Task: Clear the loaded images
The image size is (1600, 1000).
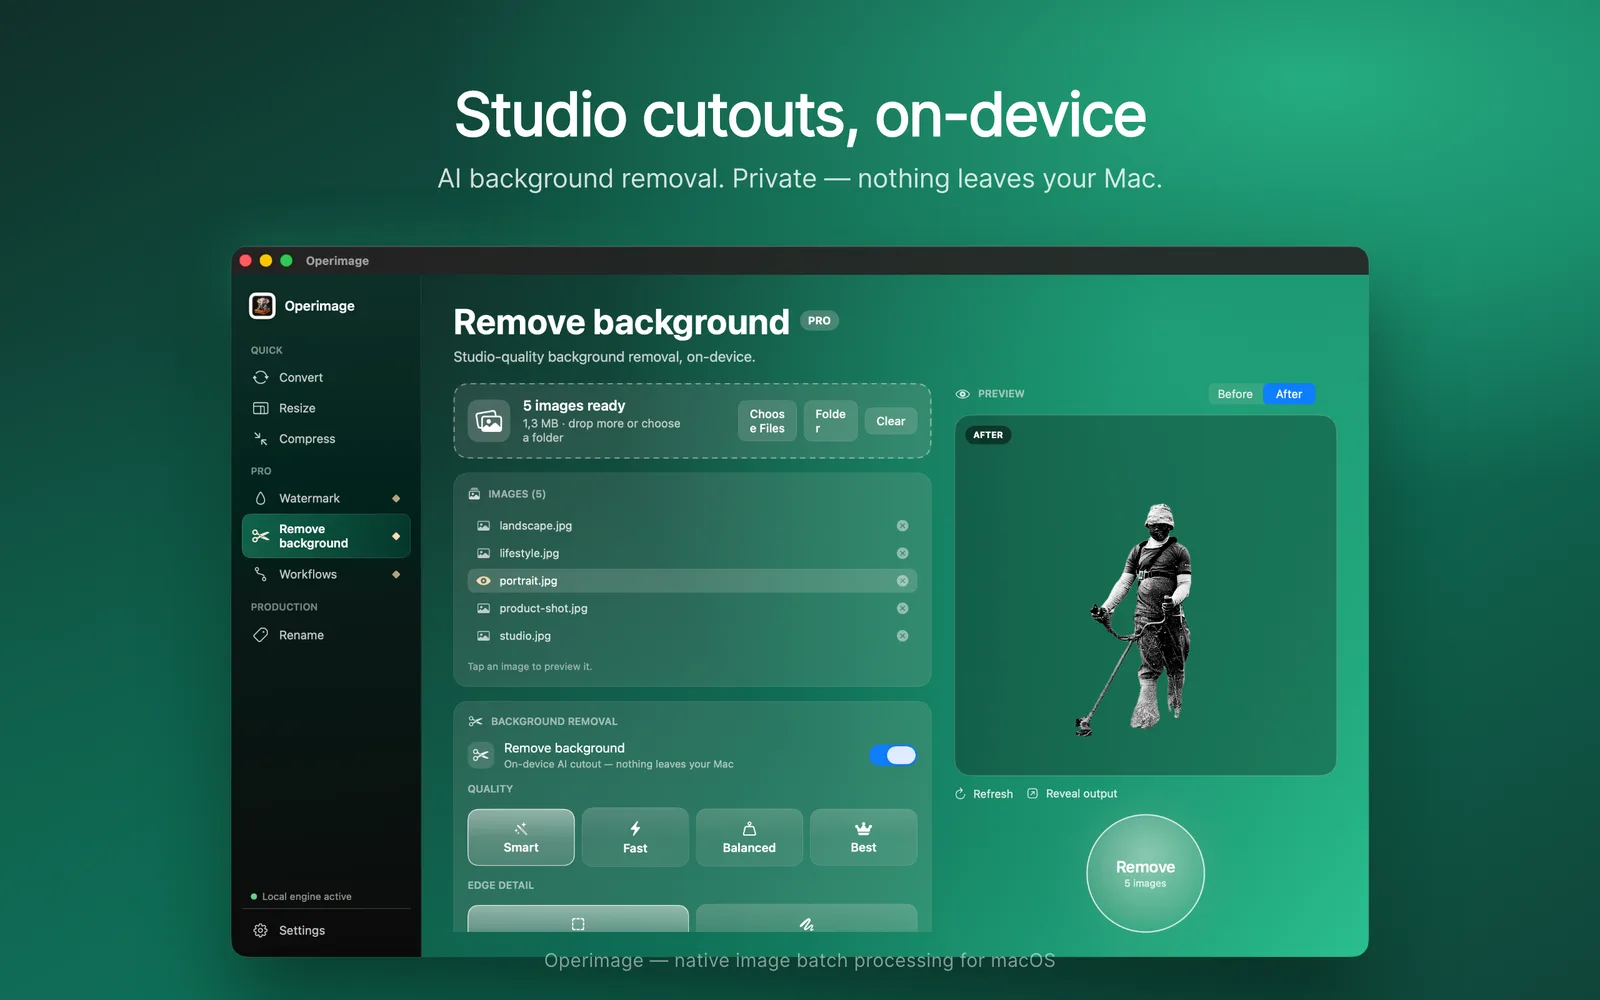Action: pos(890,421)
